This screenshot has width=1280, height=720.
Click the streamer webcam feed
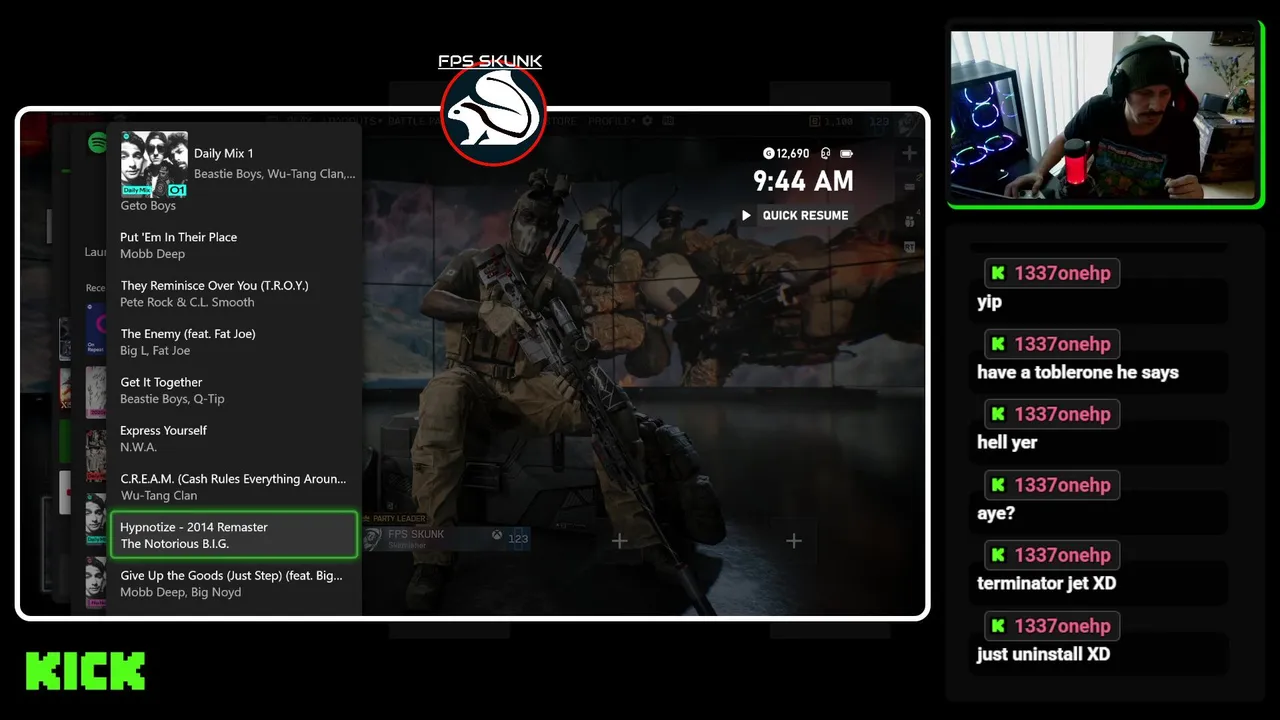tap(1102, 115)
